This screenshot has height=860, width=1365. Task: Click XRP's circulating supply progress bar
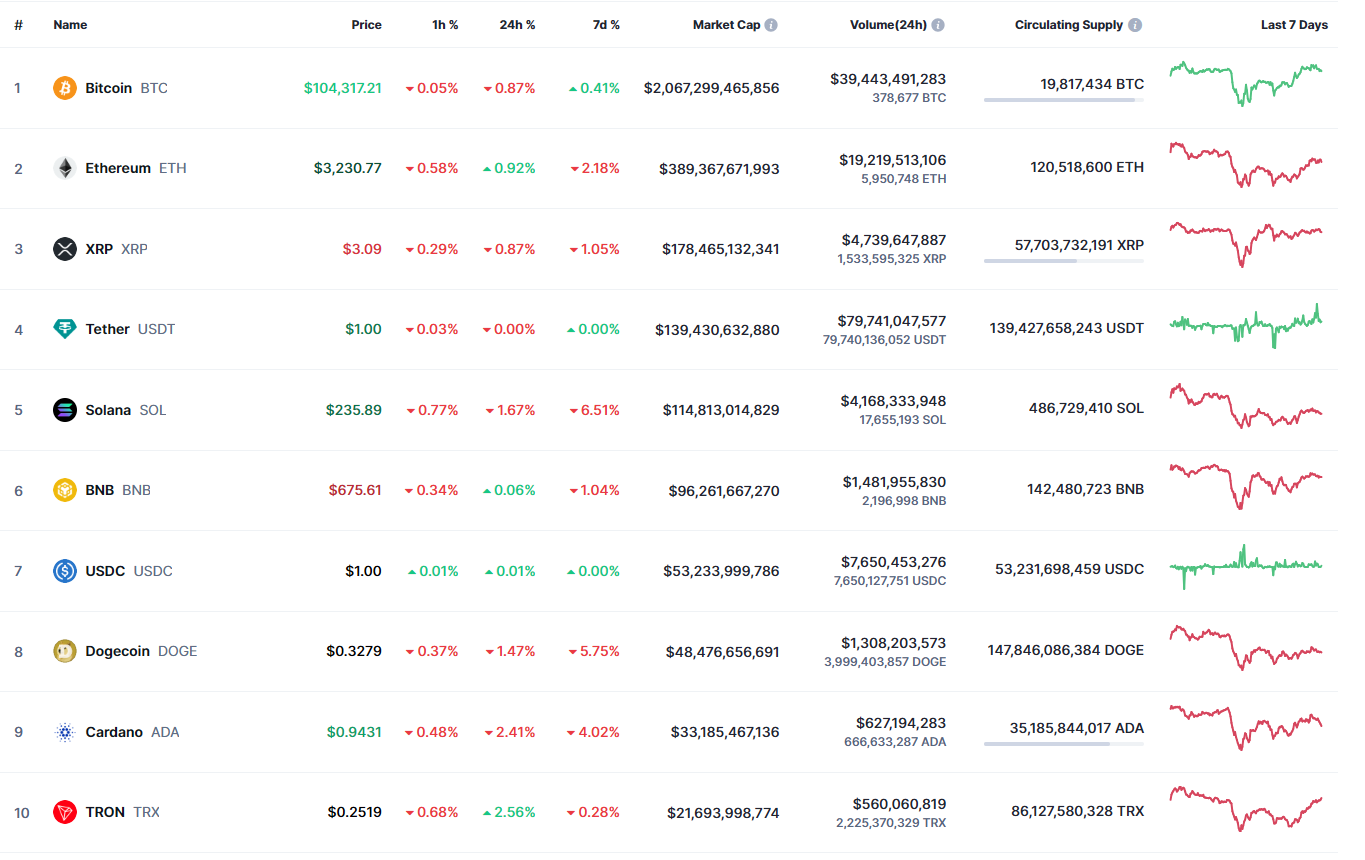click(x=1064, y=261)
